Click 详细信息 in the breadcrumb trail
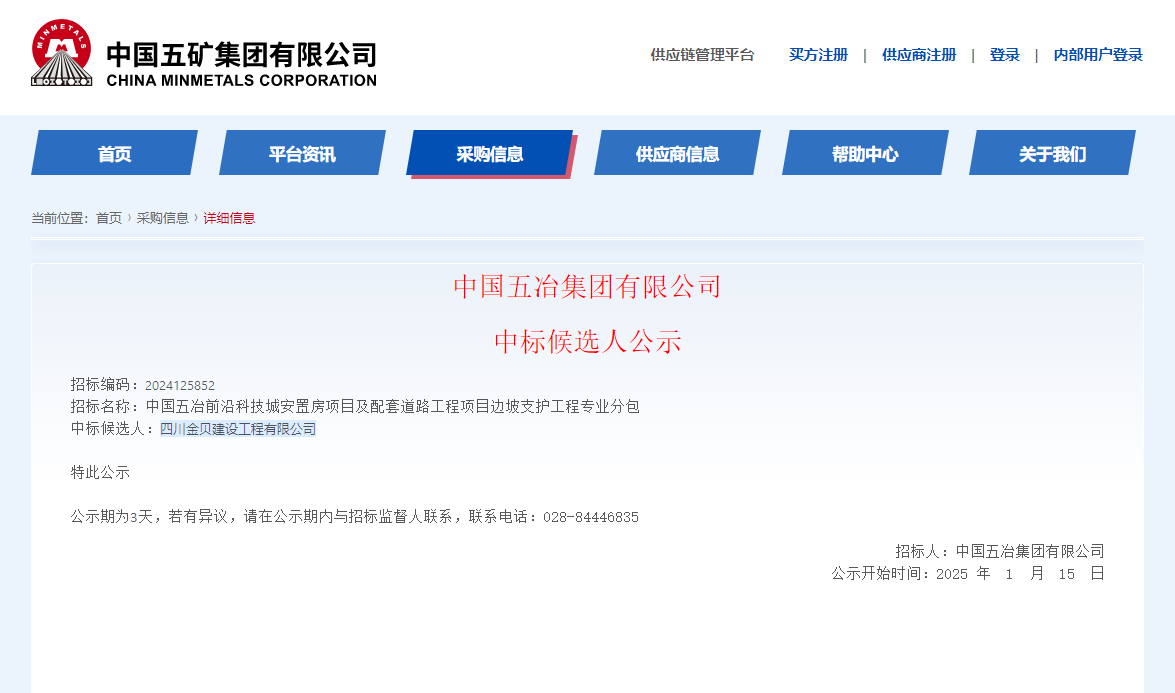Image resolution: width=1175 pixels, height=693 pixels. [x=229, y=218]
